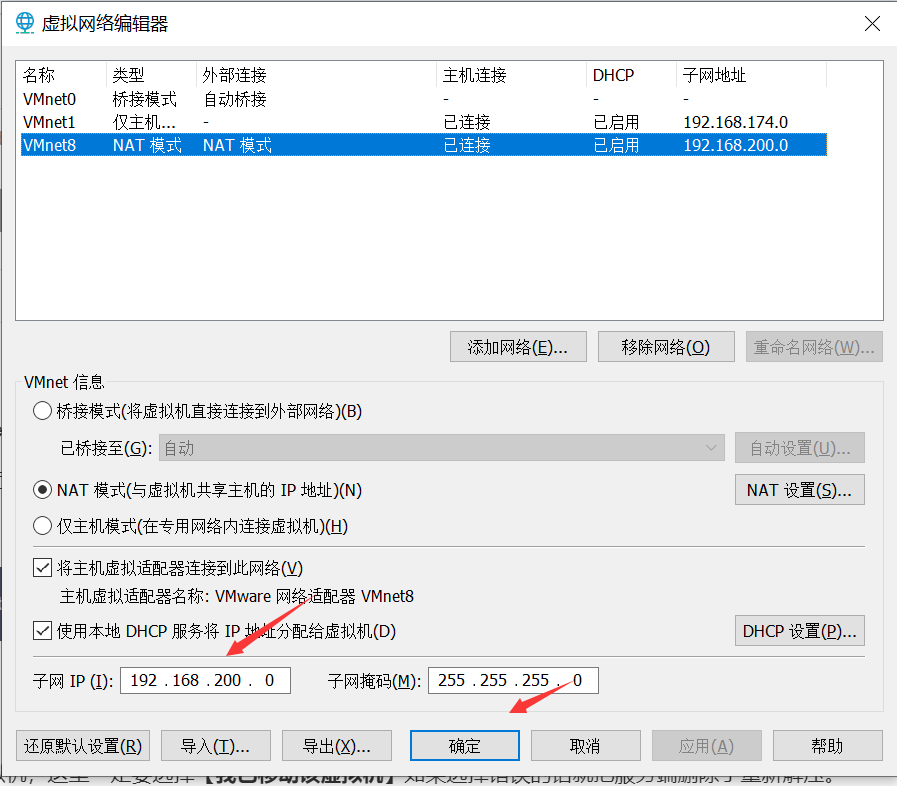Click the 移除网络(O) button
The width and height of the screenshot is (897, 786).
tap(666, 347)
